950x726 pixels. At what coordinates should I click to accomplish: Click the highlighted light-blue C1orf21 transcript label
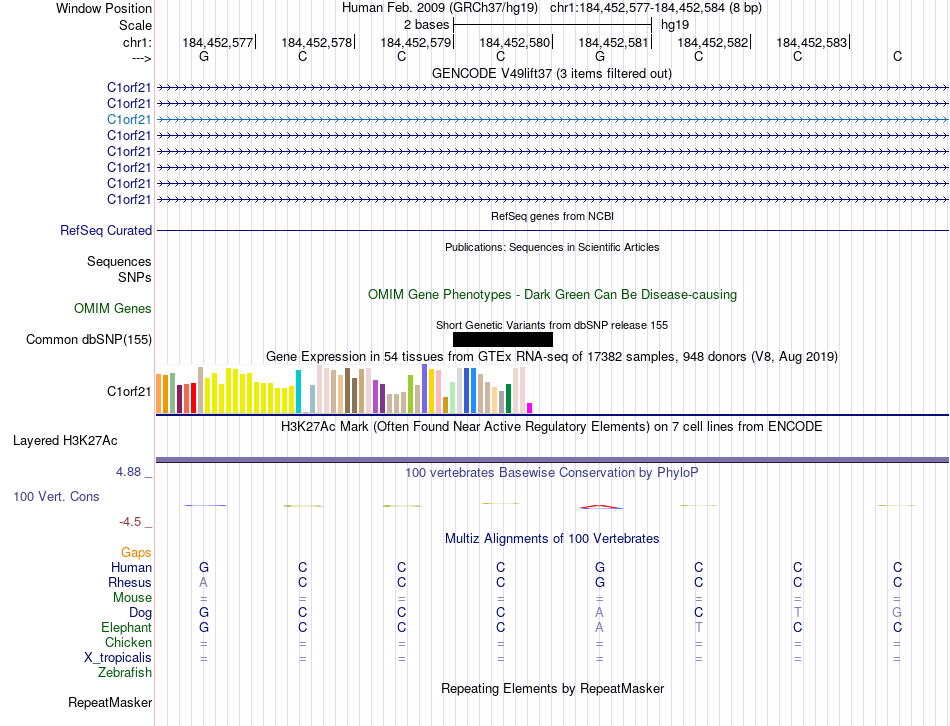pos(129,119)
